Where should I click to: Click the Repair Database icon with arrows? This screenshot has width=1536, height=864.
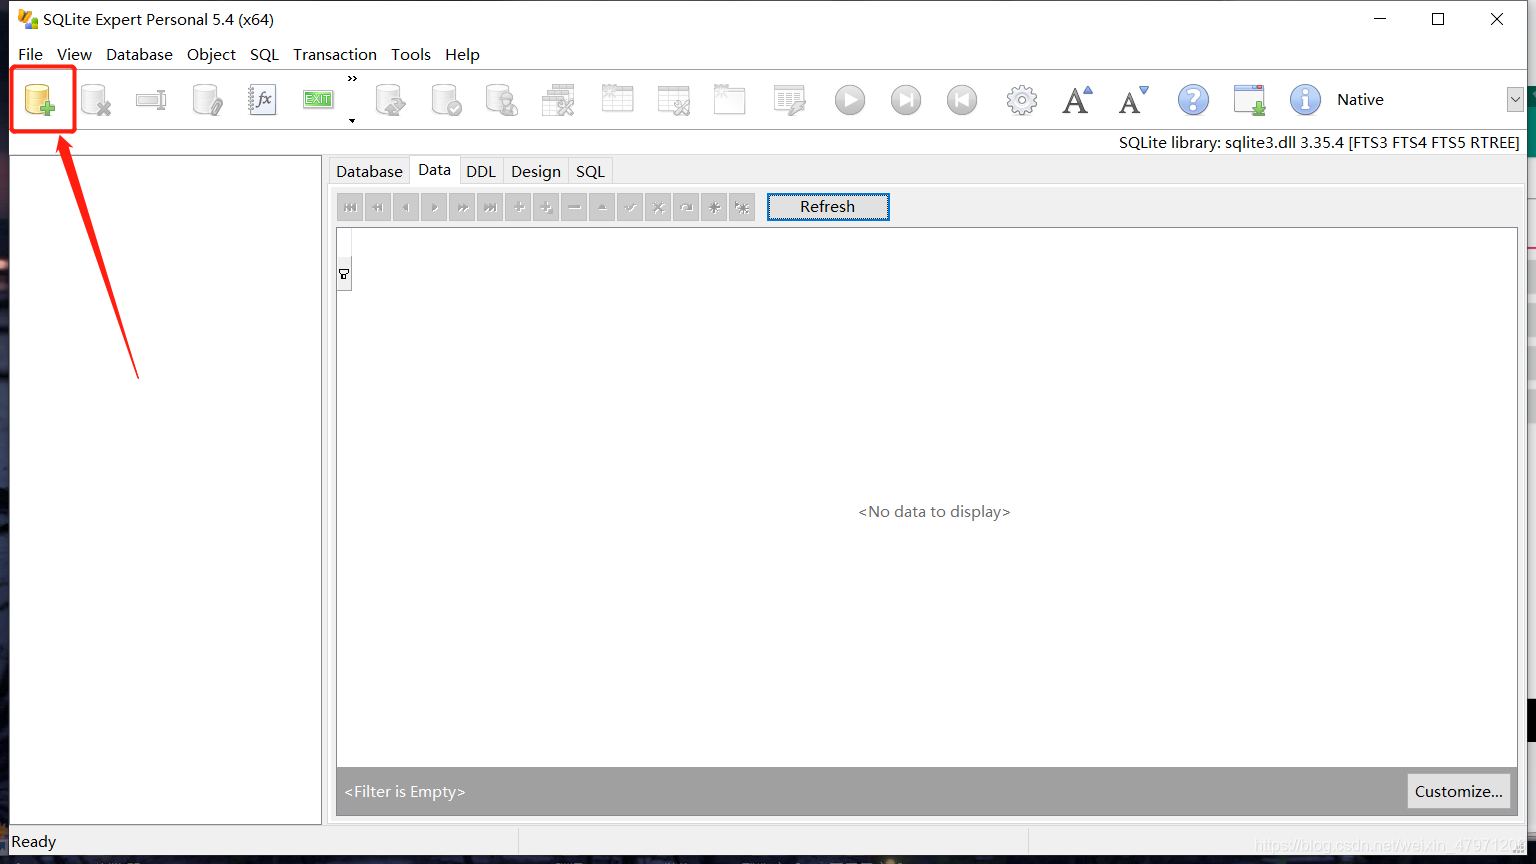pyautogui.click(x=390, y=100)
